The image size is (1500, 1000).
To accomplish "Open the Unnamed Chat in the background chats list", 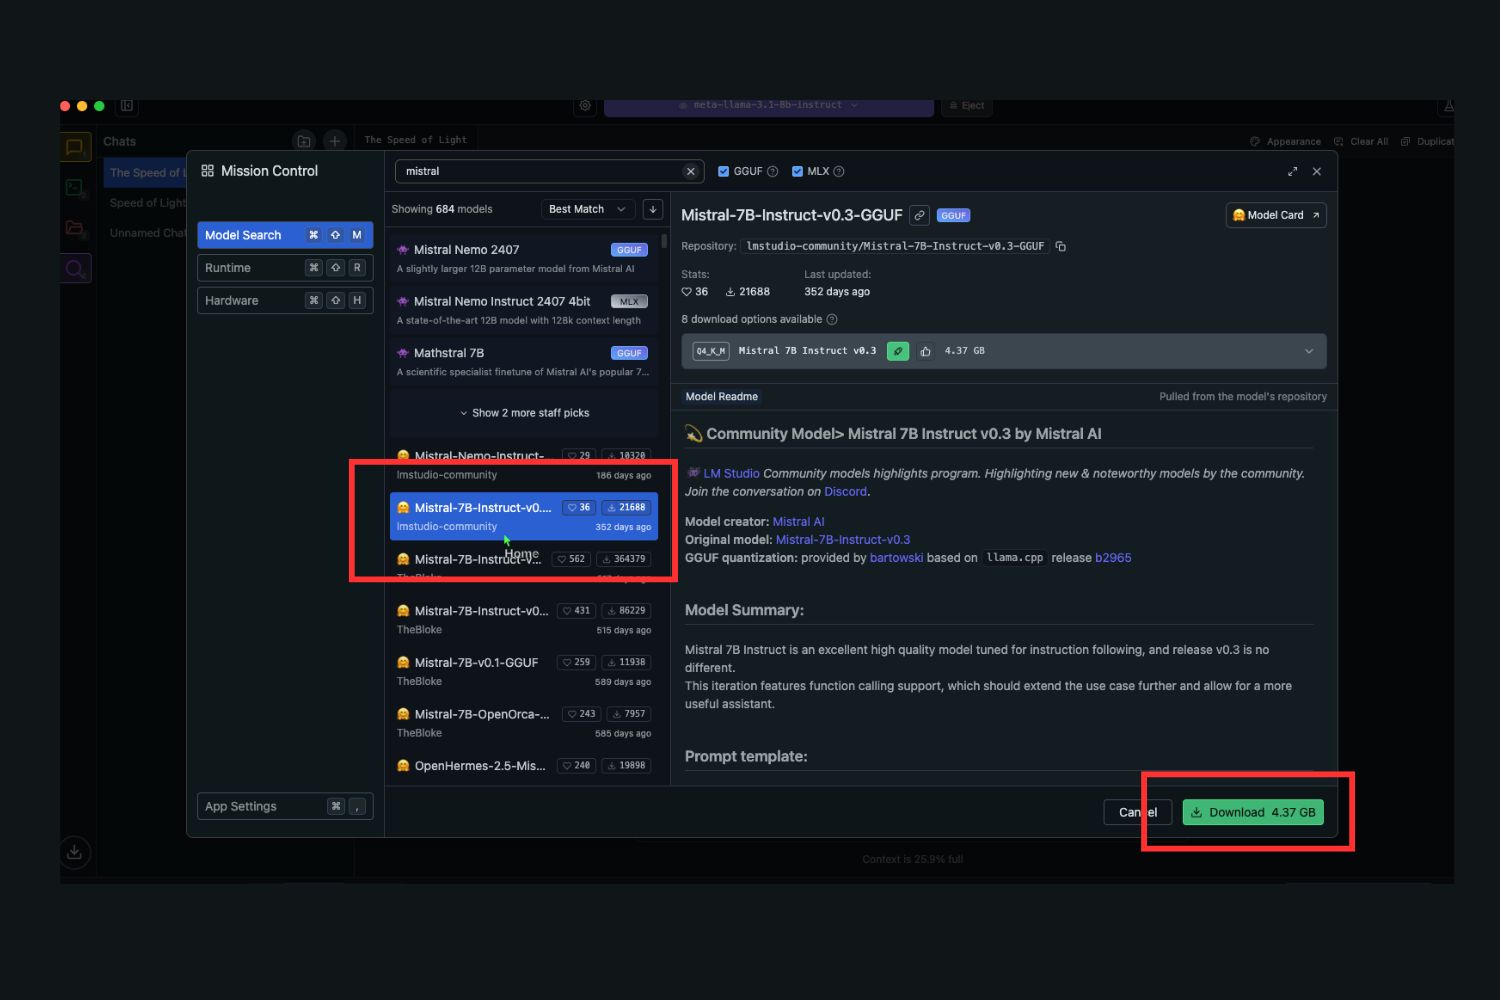I will click(147, 233).
